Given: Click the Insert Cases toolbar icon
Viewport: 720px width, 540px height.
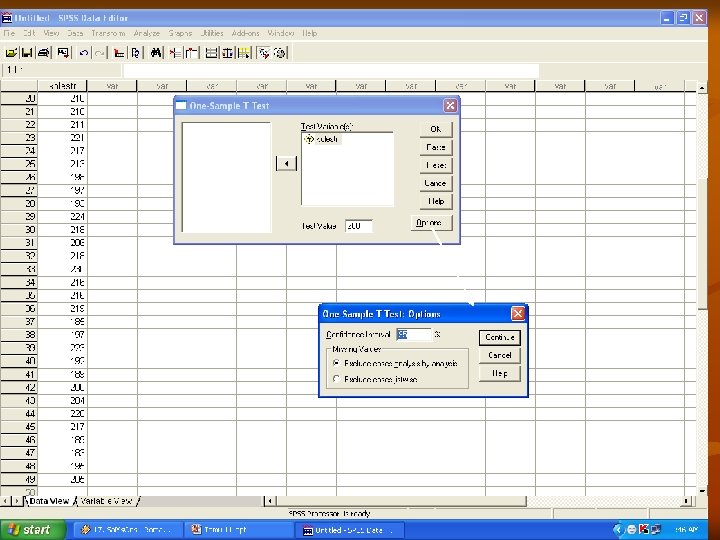Looking at the screenshot, I should (175, 53).
